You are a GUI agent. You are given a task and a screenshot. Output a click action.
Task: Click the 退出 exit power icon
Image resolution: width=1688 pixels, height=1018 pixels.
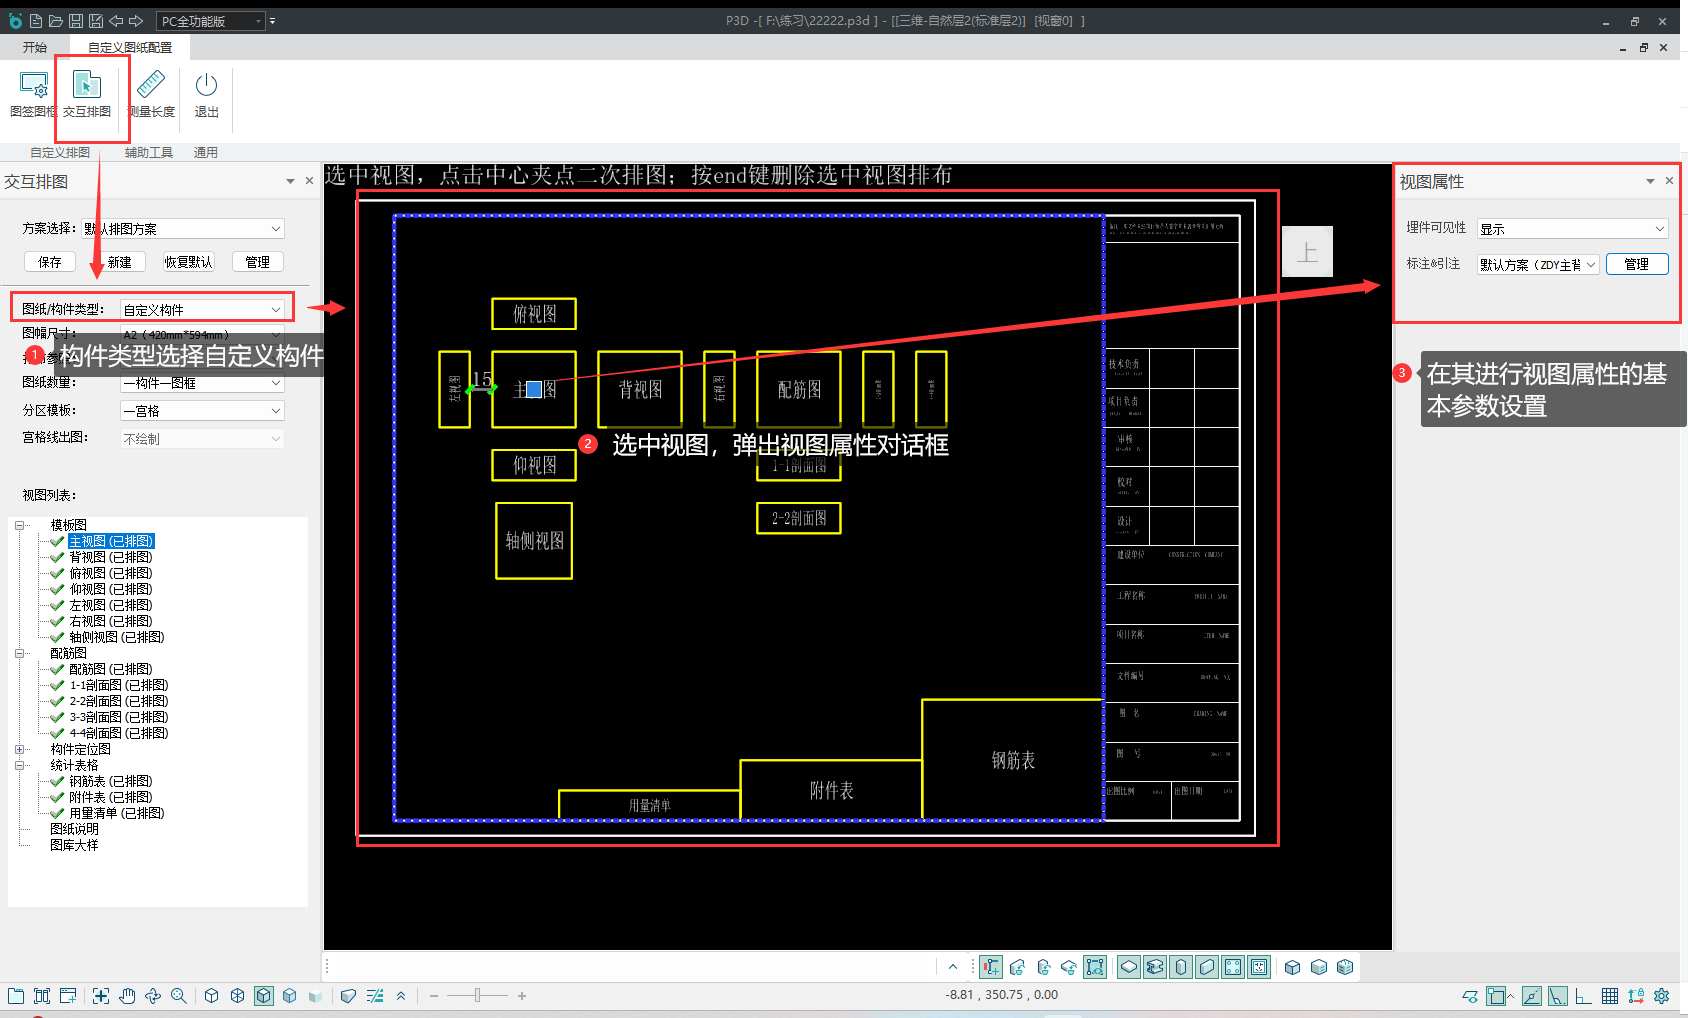[x=206, y=85]
